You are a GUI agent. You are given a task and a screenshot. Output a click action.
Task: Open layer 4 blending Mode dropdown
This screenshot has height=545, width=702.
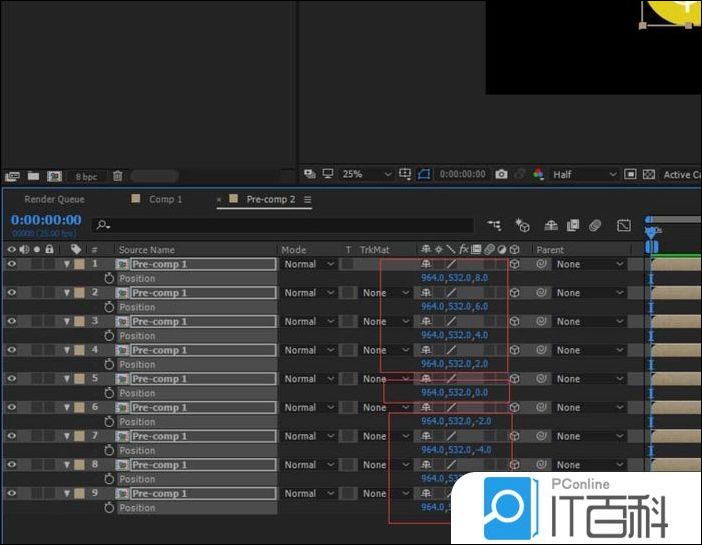(309, 350)
